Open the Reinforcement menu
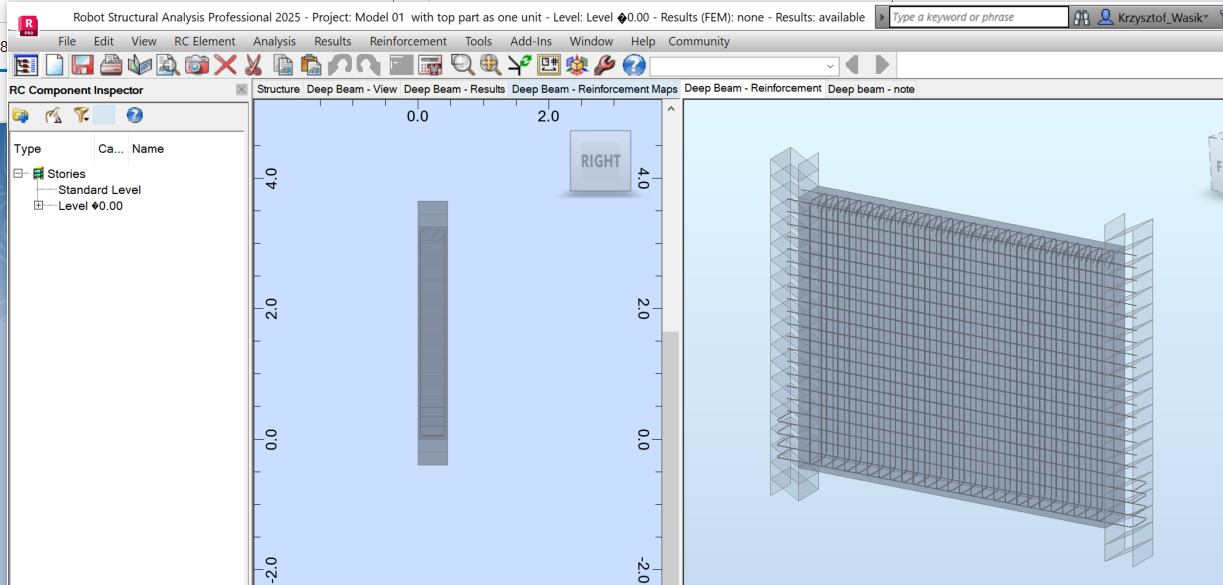Screen dimensions: 1223x585 point(408,41)
